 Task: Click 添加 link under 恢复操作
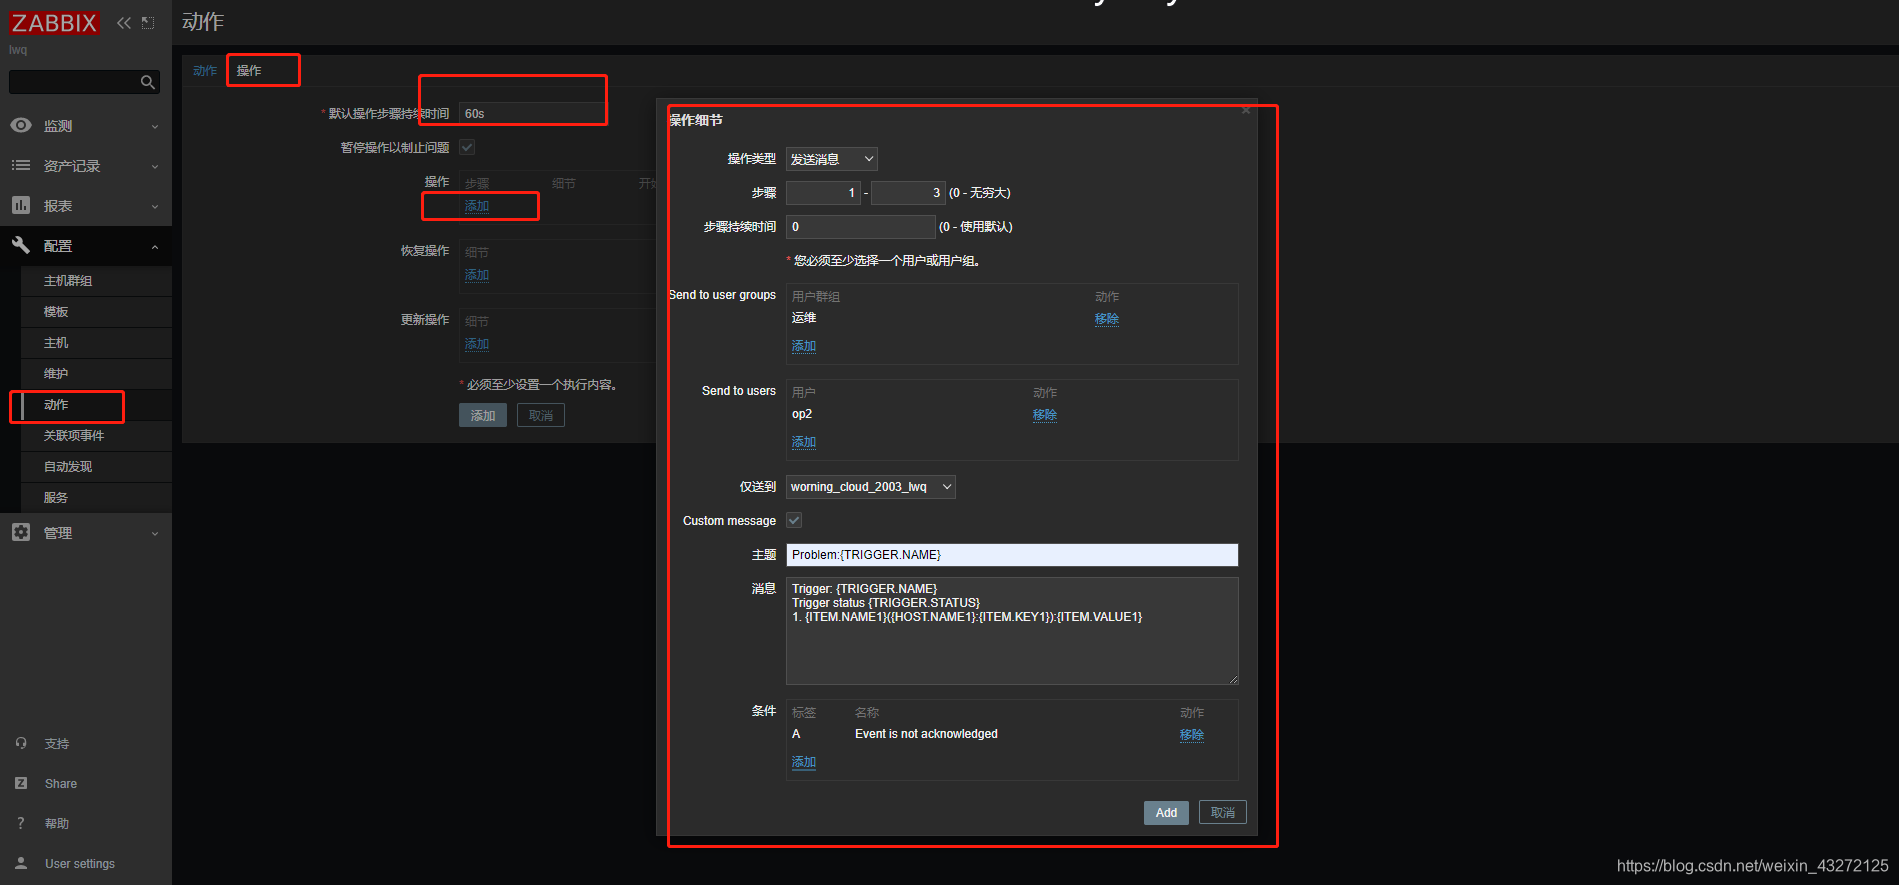click(477, 275)
